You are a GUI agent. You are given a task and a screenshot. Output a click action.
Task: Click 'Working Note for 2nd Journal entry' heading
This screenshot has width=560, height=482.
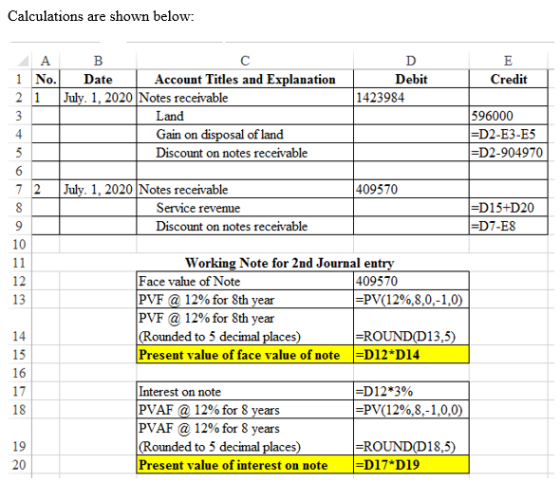tap(290, 263)
